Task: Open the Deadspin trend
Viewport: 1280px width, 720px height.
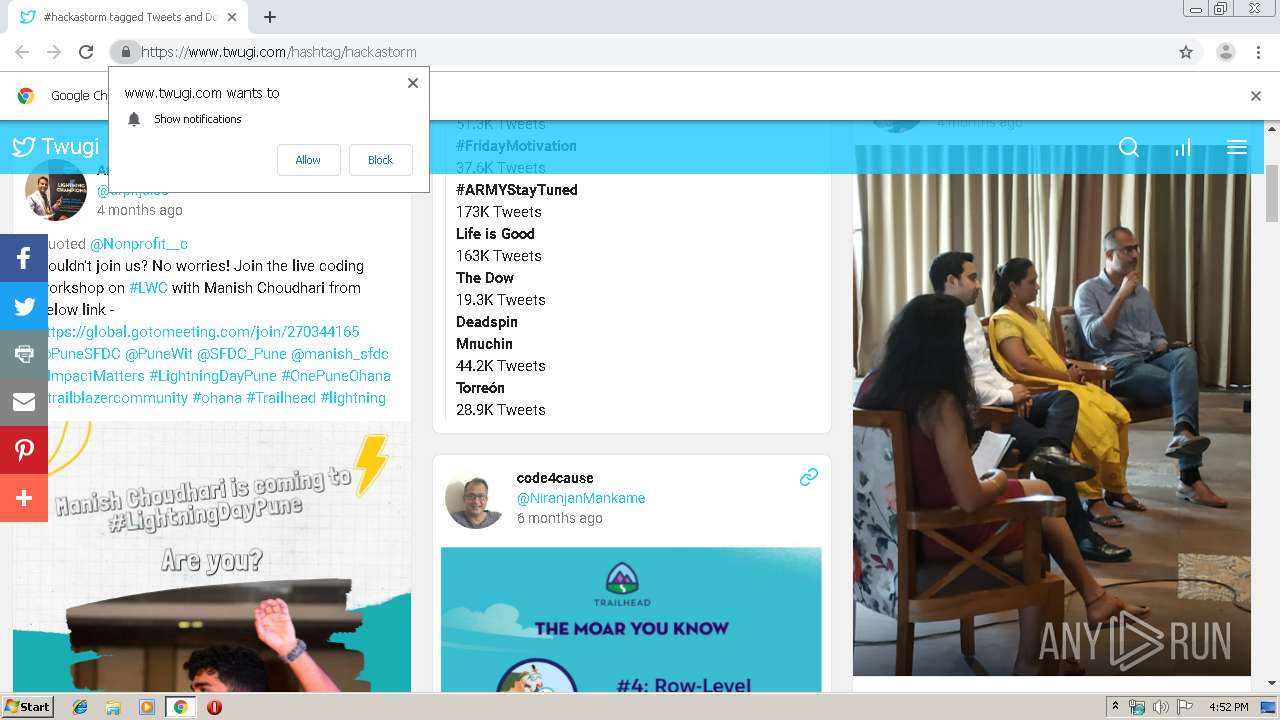Action: (487, 322)
